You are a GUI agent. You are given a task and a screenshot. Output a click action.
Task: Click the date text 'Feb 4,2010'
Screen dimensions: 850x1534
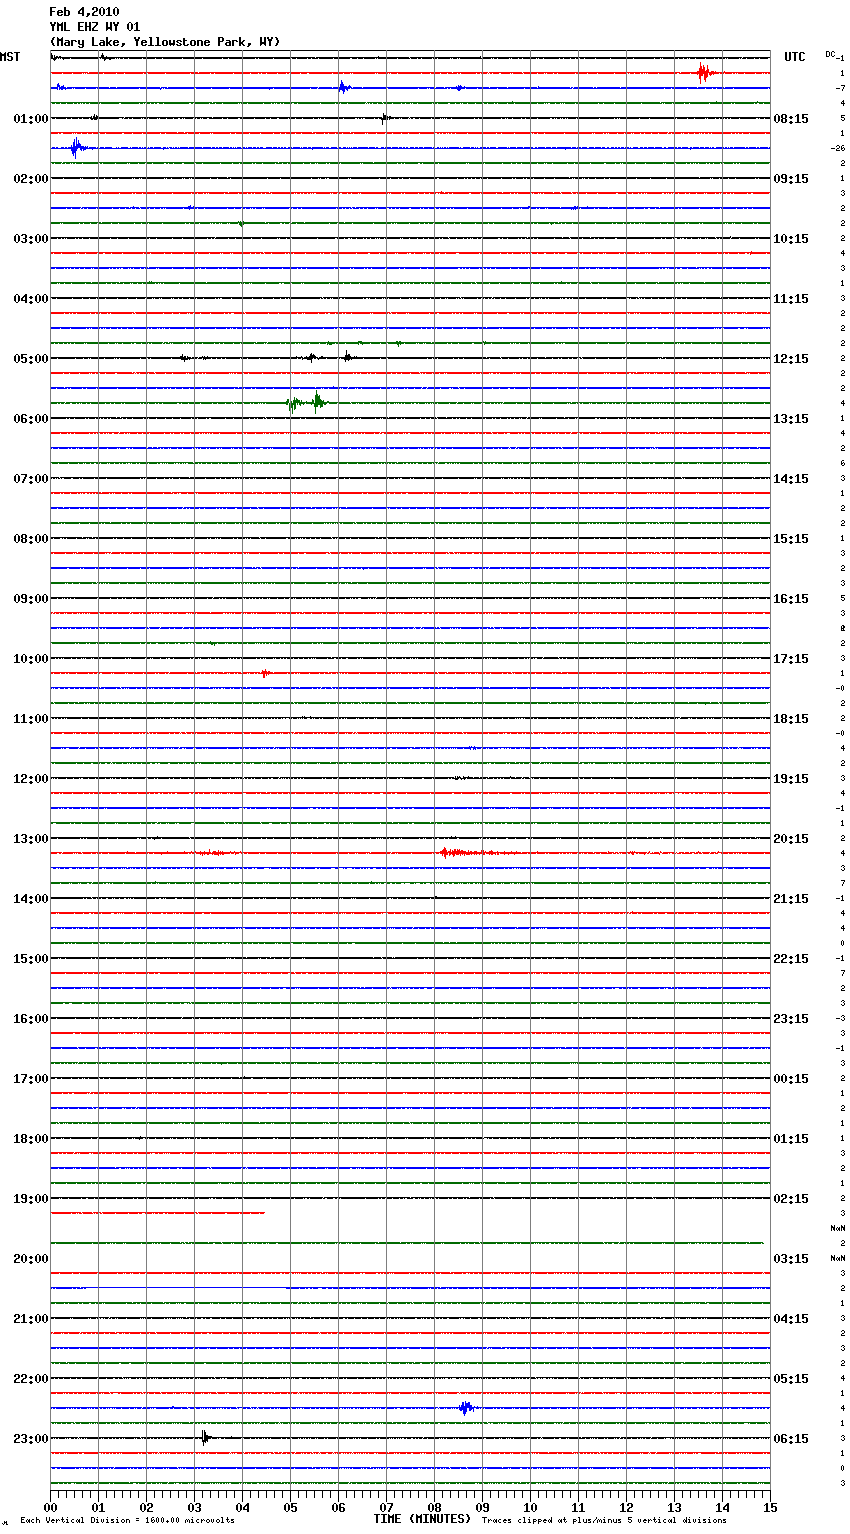[x=84, y=12]
